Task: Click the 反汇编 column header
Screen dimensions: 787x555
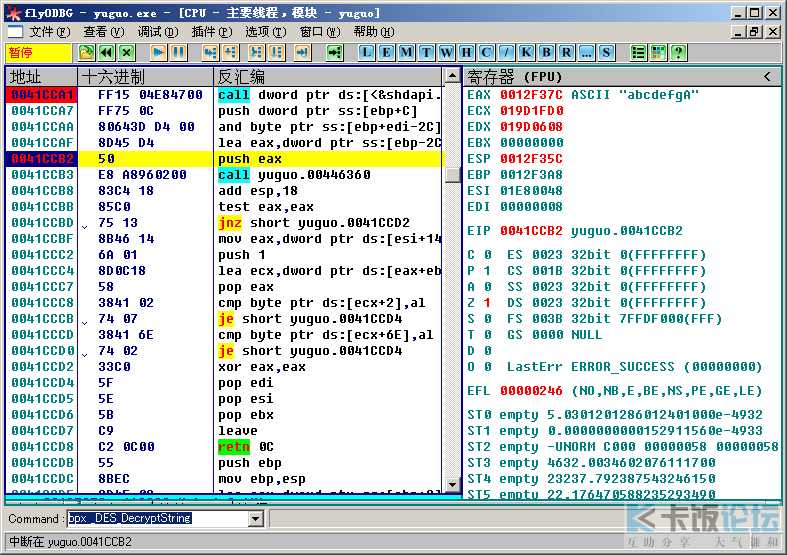Action: (329, 77)
